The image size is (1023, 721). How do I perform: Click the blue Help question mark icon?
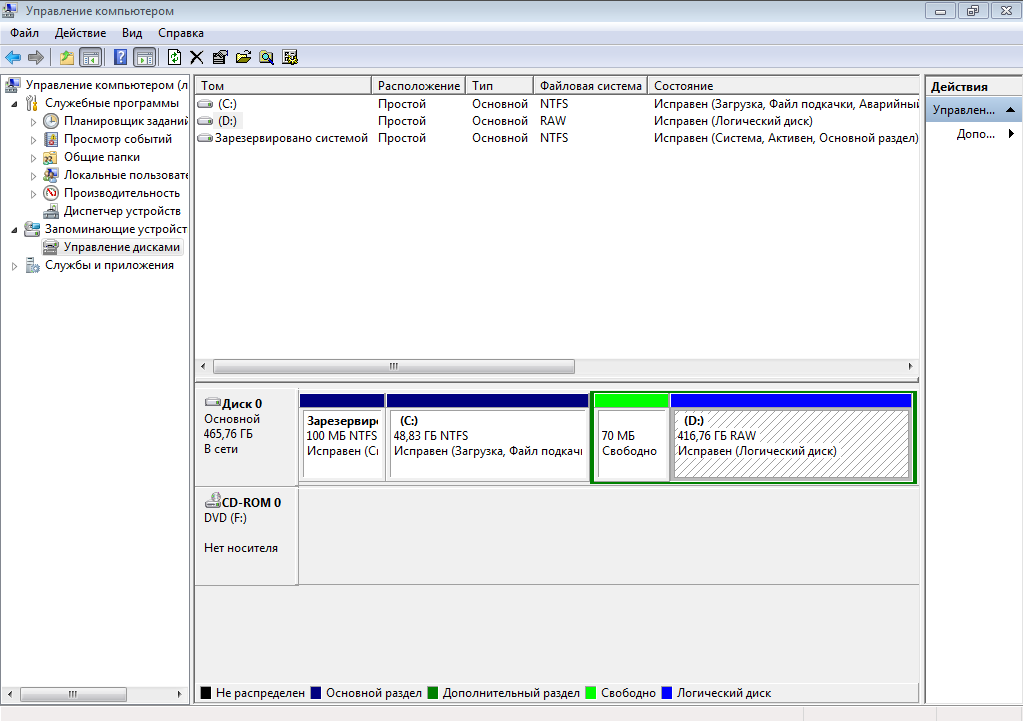click(x=121, y=57)
